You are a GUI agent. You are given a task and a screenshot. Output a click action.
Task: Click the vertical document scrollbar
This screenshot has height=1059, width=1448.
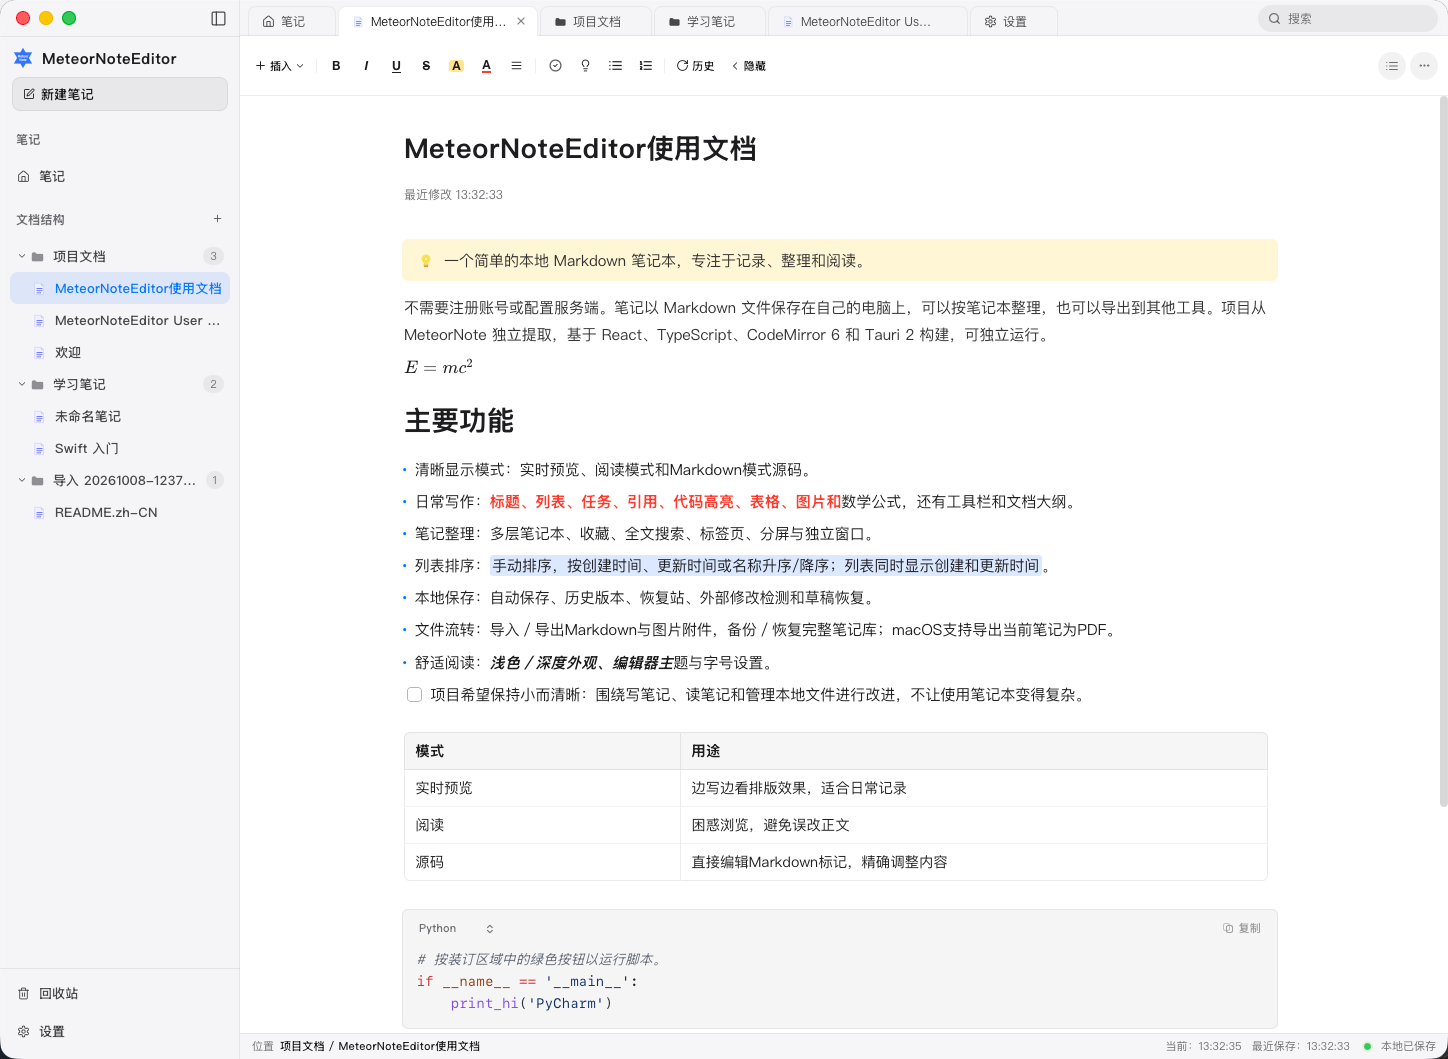coord(1443,450)
